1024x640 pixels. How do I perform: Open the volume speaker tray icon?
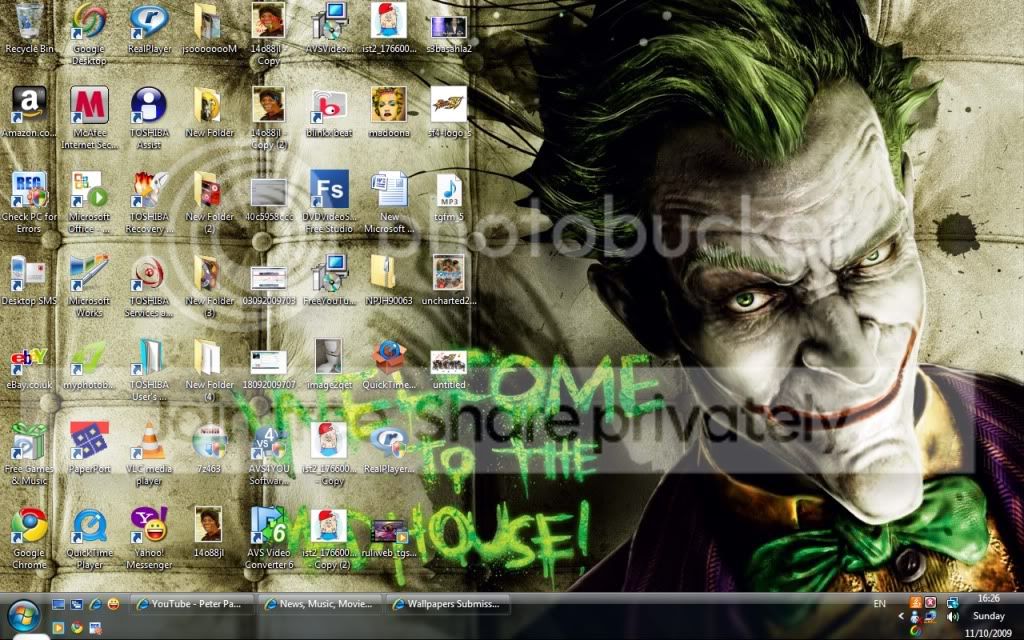(x=953, y=616)
